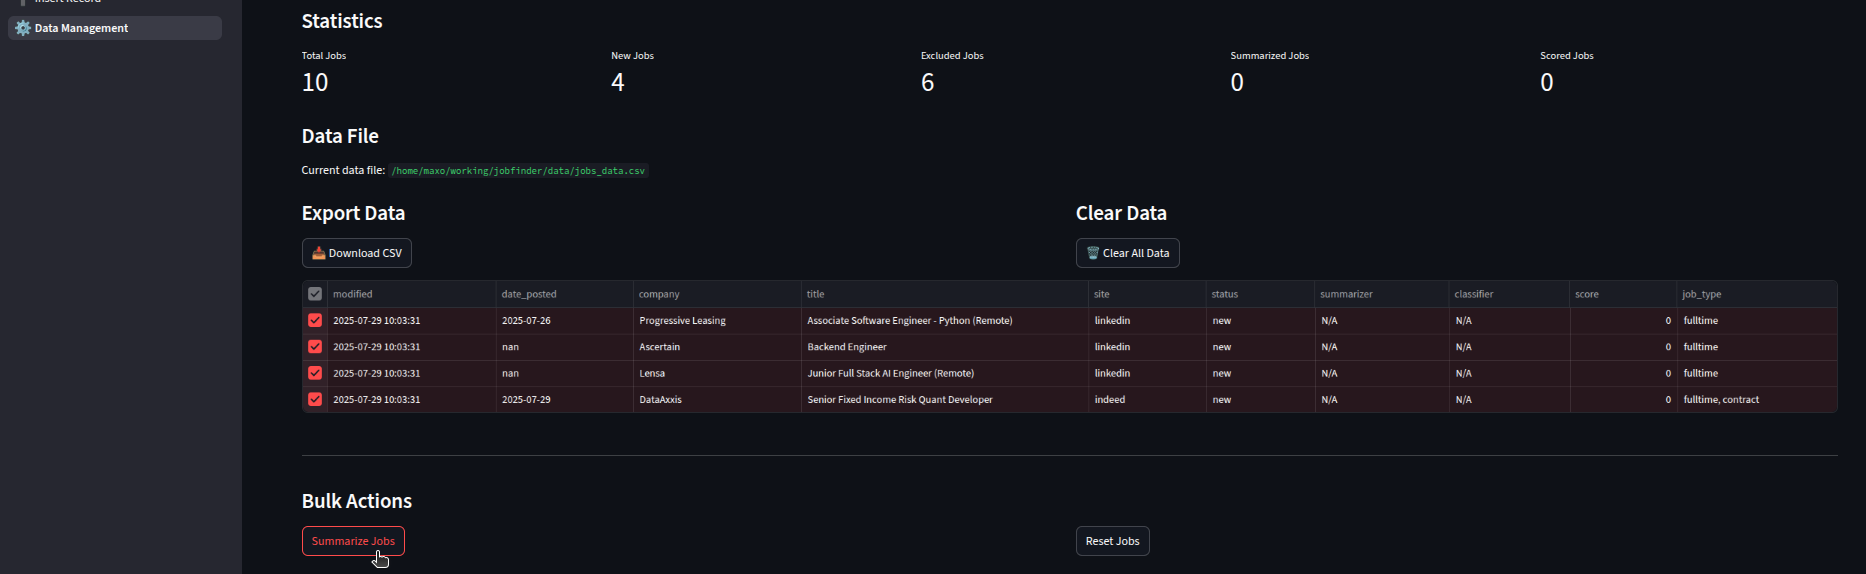
Task: Click the gear icon beside Data Management
Action: (23, 28)
